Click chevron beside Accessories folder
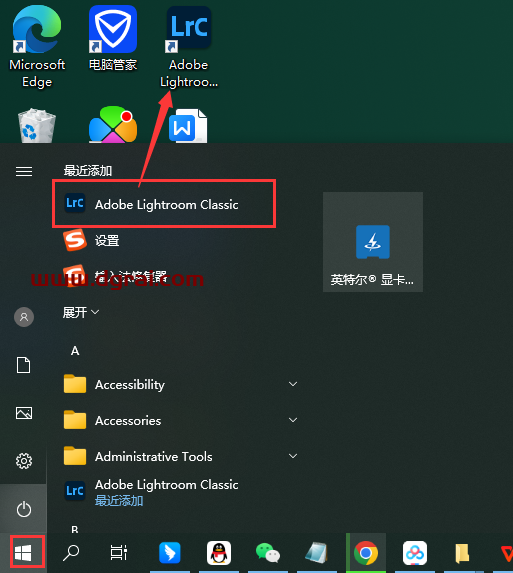 (293, 420)
